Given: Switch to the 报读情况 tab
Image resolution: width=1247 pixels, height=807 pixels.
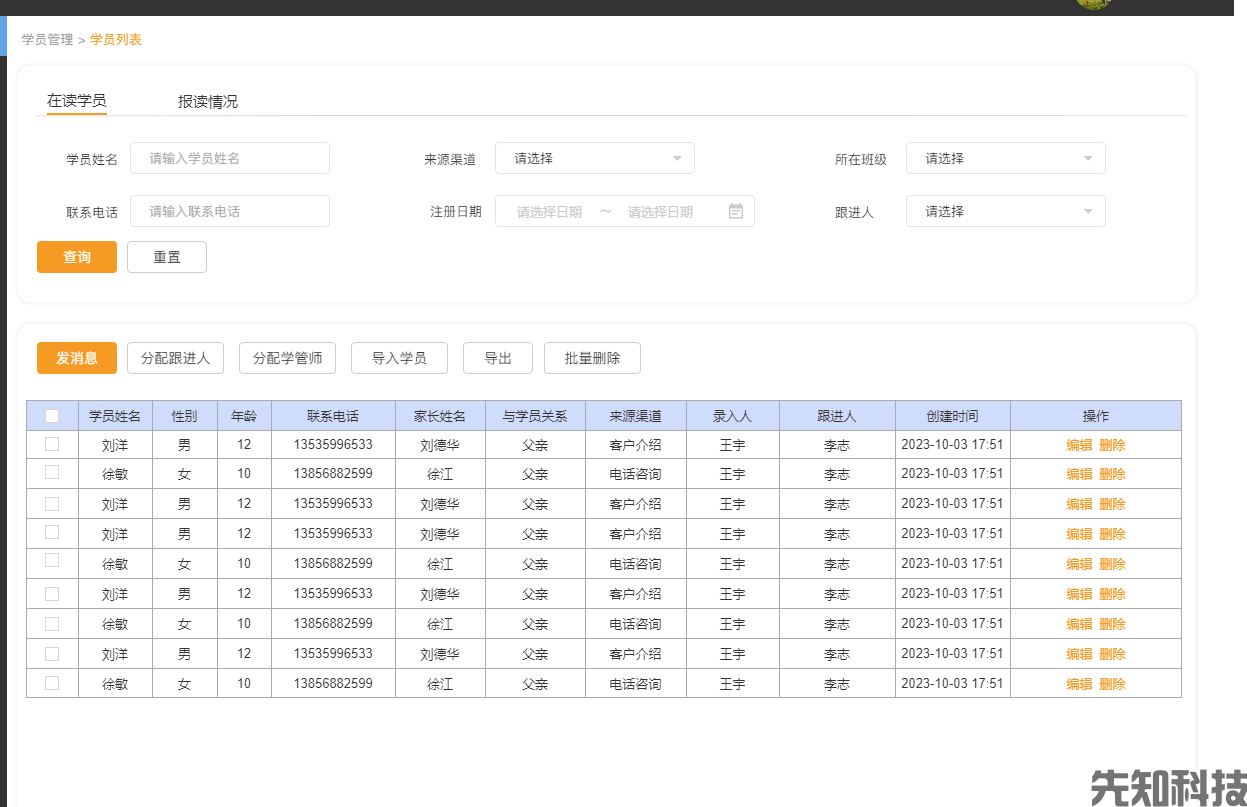Looking at the screenshot, I should click(x=208, y=101).
